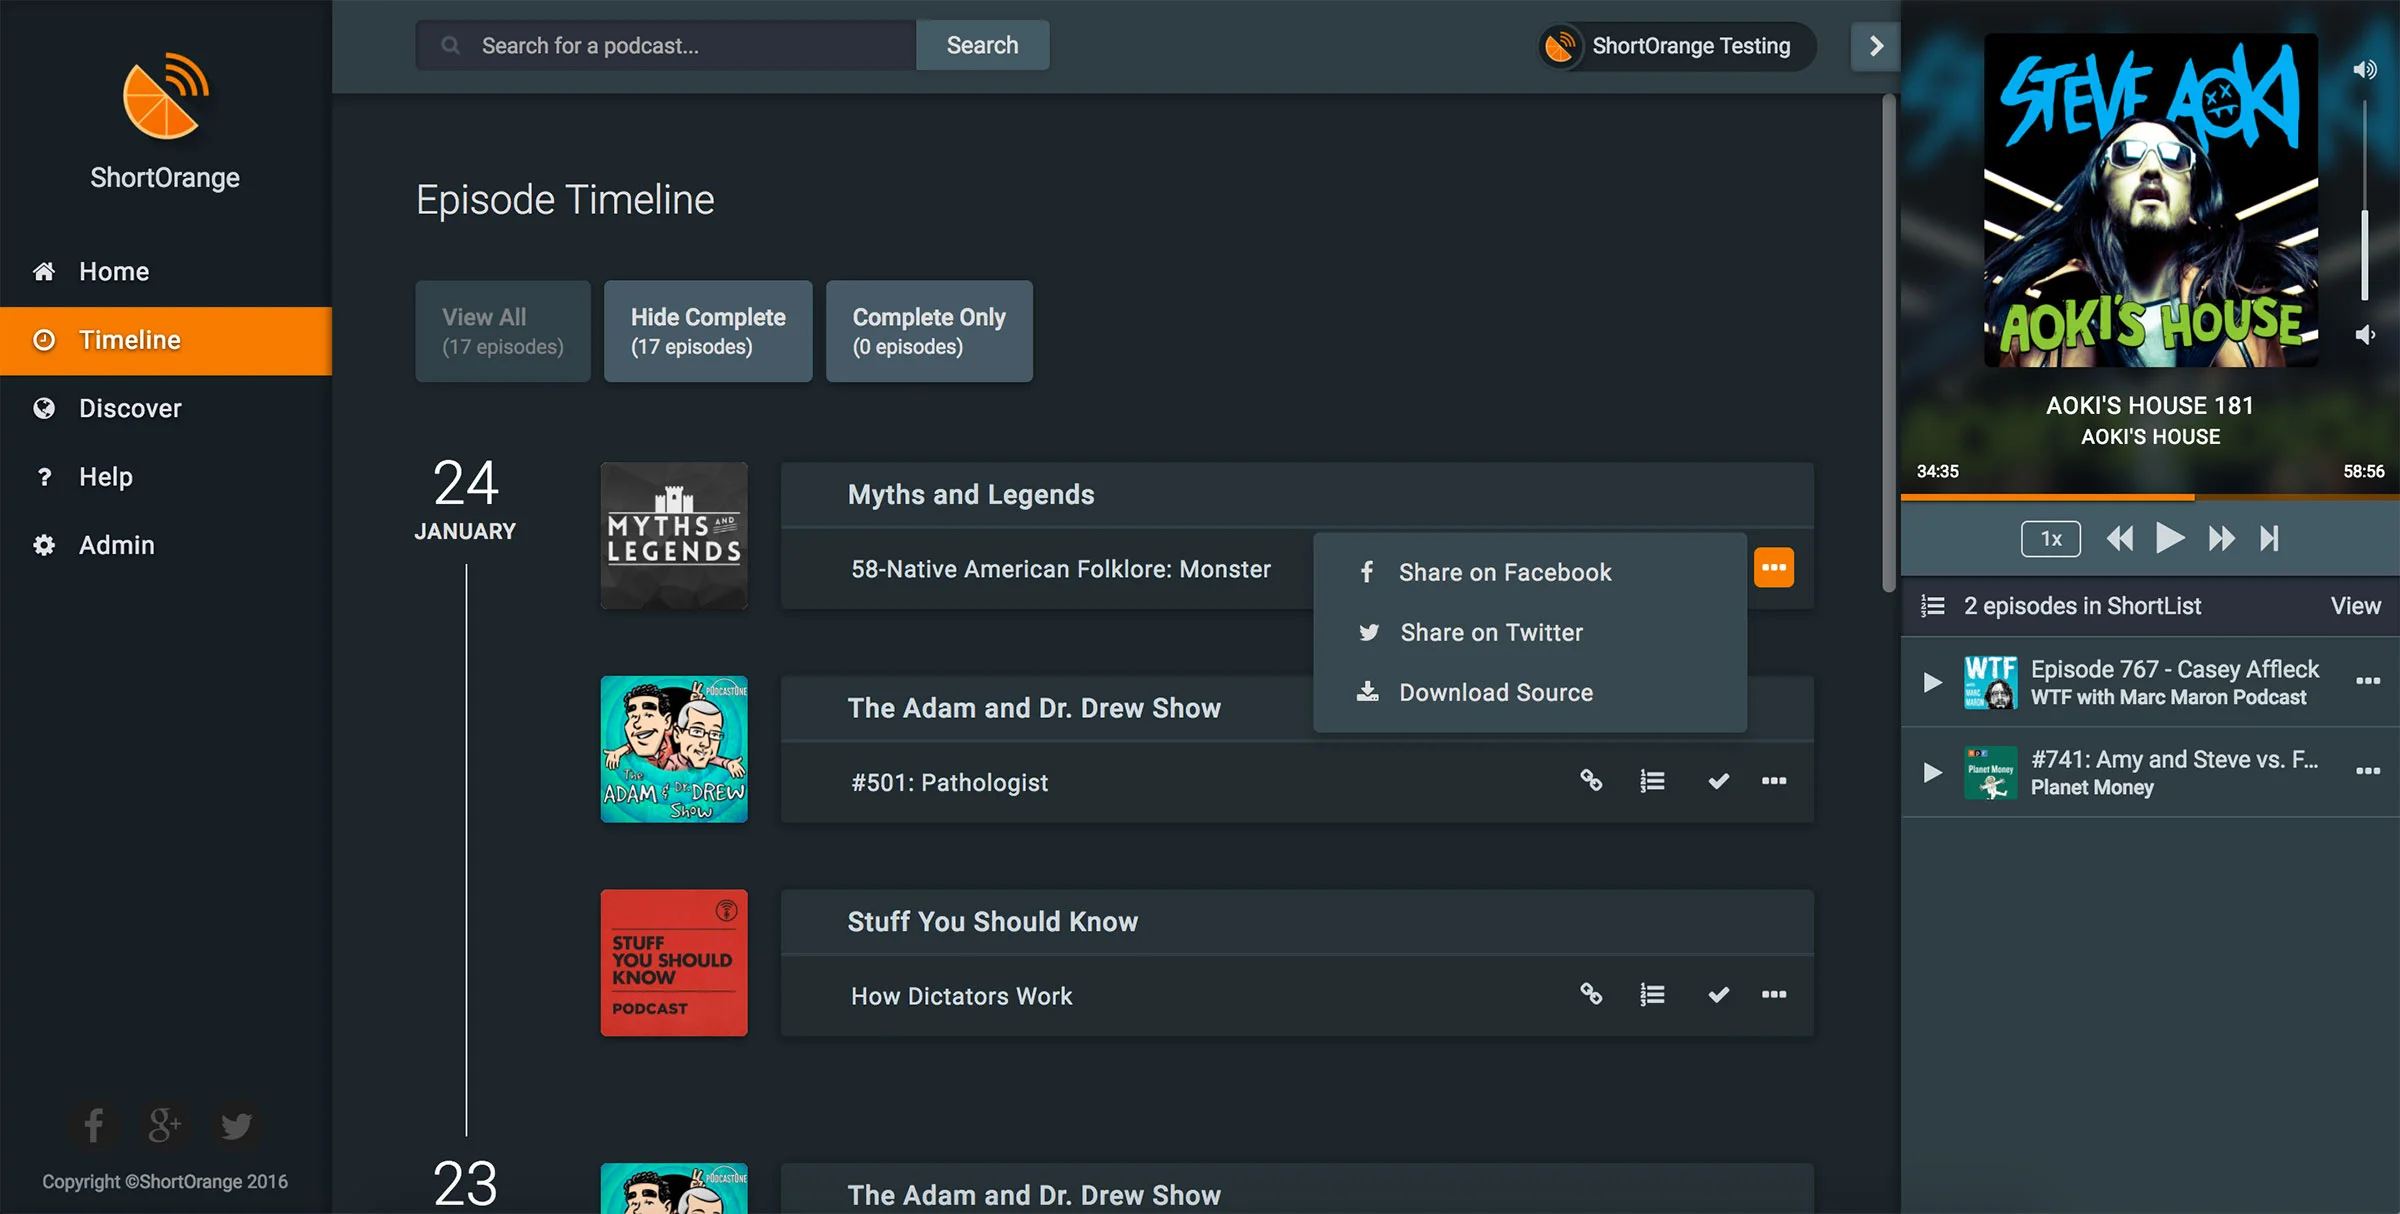2400x1214 pixels.
Task: Click the orange playback progress bar
Action: click(2048, 496)
